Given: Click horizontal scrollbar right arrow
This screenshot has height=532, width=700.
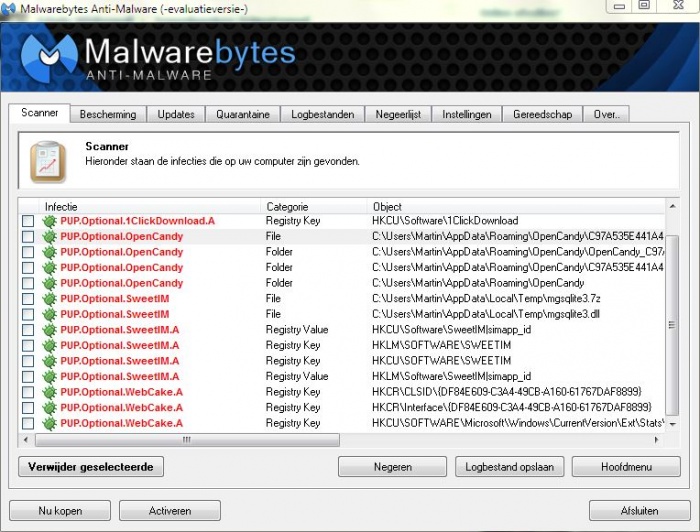Looking at the screenshot, I should point(657,440).
